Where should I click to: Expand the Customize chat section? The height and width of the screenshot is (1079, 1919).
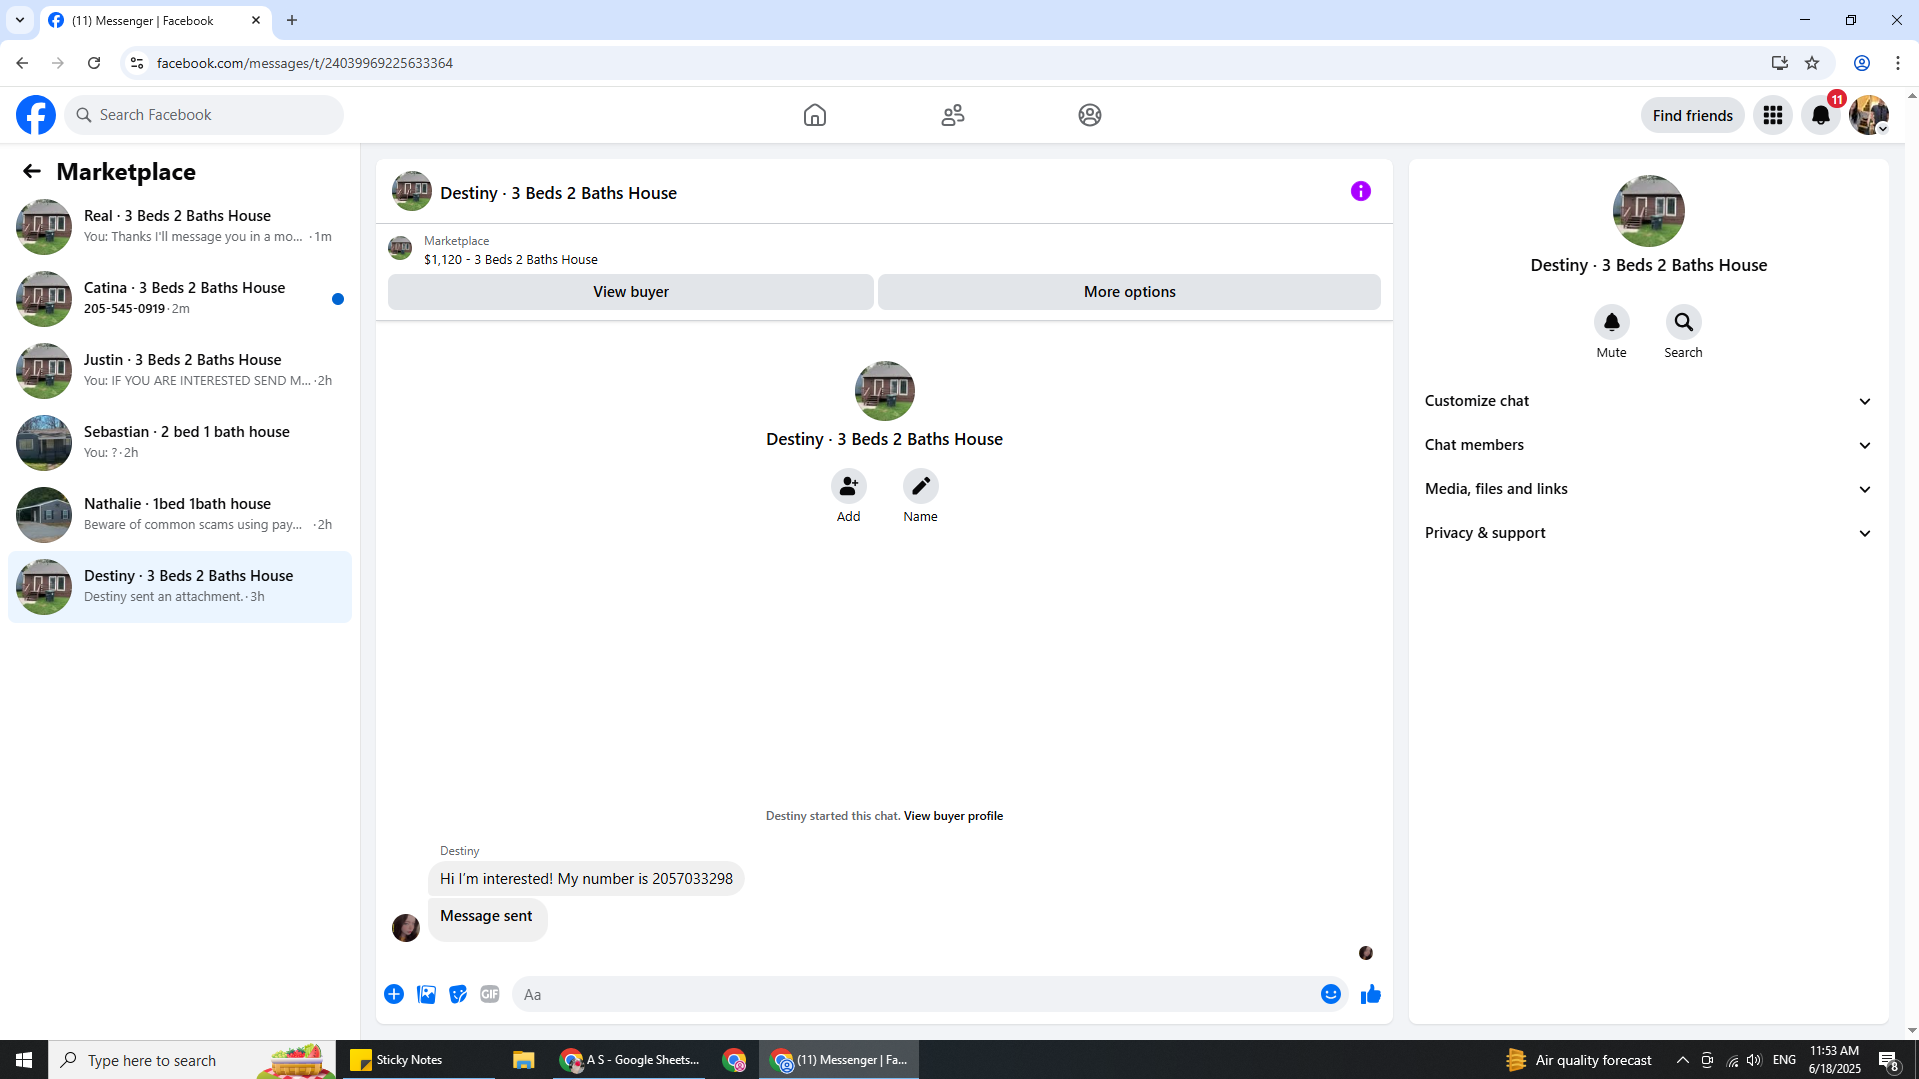(1649, 401)
